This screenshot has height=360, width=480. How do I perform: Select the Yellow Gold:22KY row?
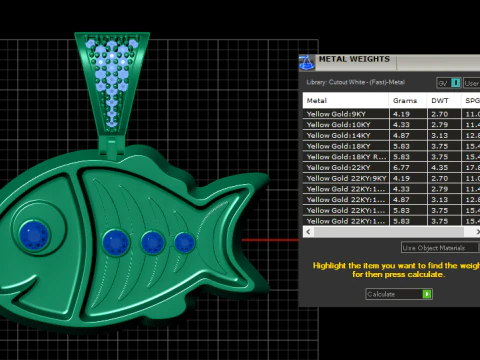tap(391, 167)
